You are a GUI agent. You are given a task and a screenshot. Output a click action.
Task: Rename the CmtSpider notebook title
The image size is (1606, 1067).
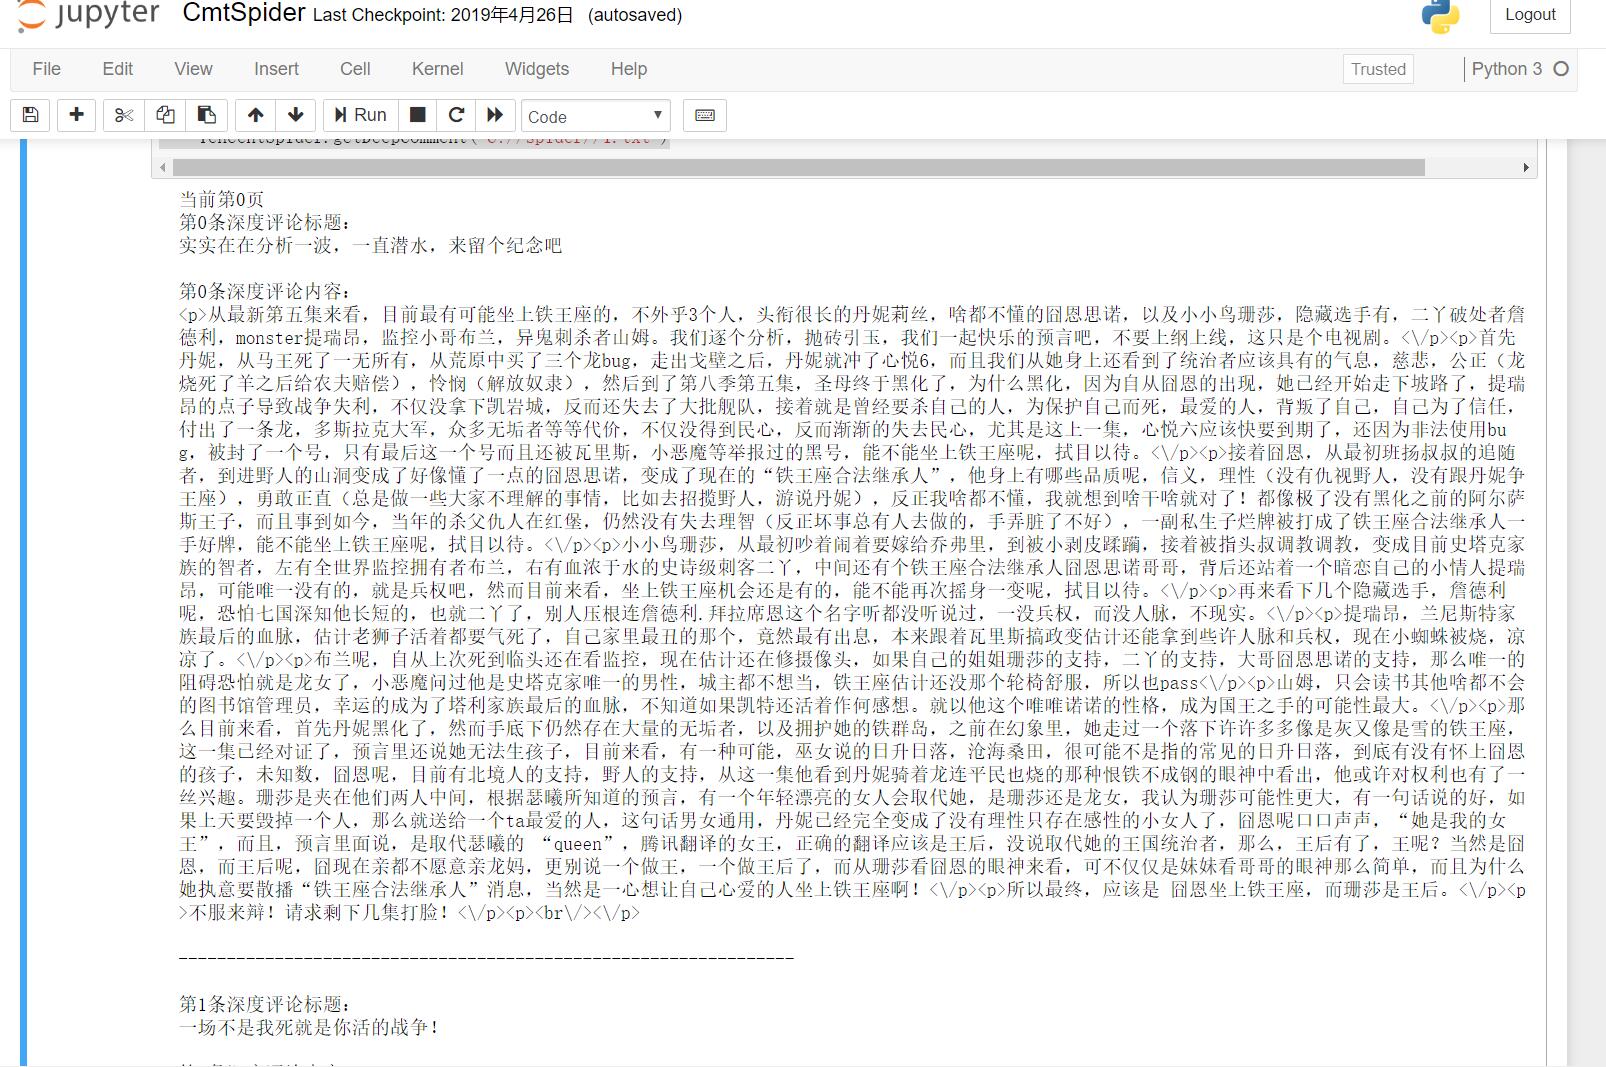tap(244, 14)
